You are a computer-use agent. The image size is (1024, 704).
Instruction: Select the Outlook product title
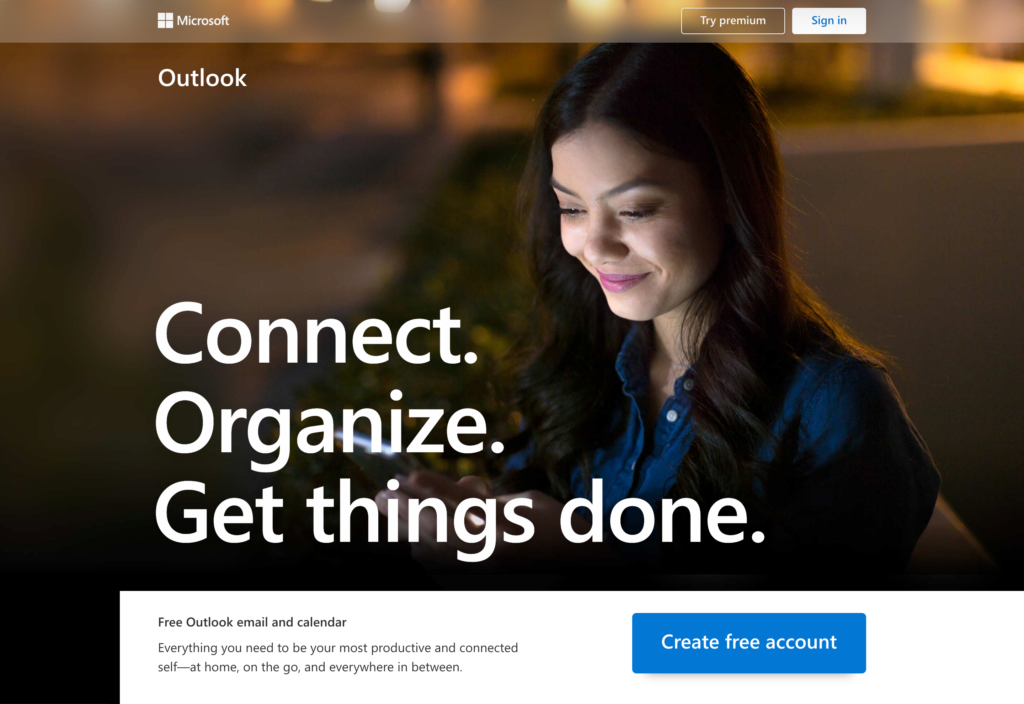[x=202, y=78]
